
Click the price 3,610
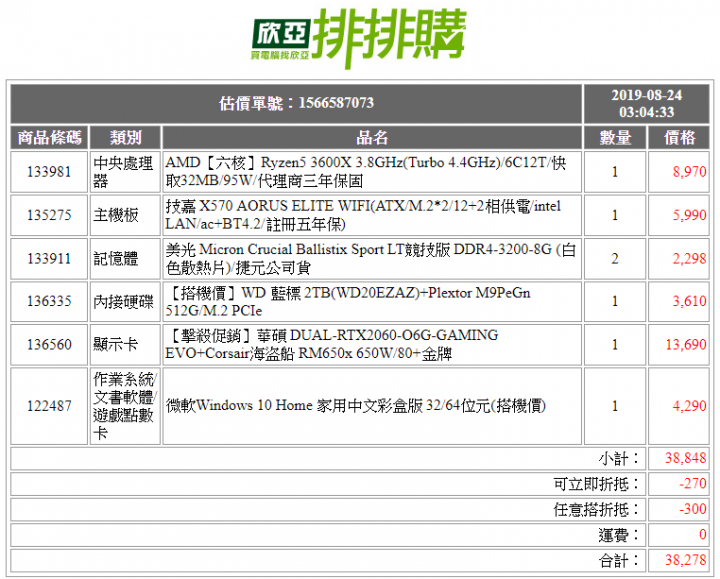(x=689, y=301)
